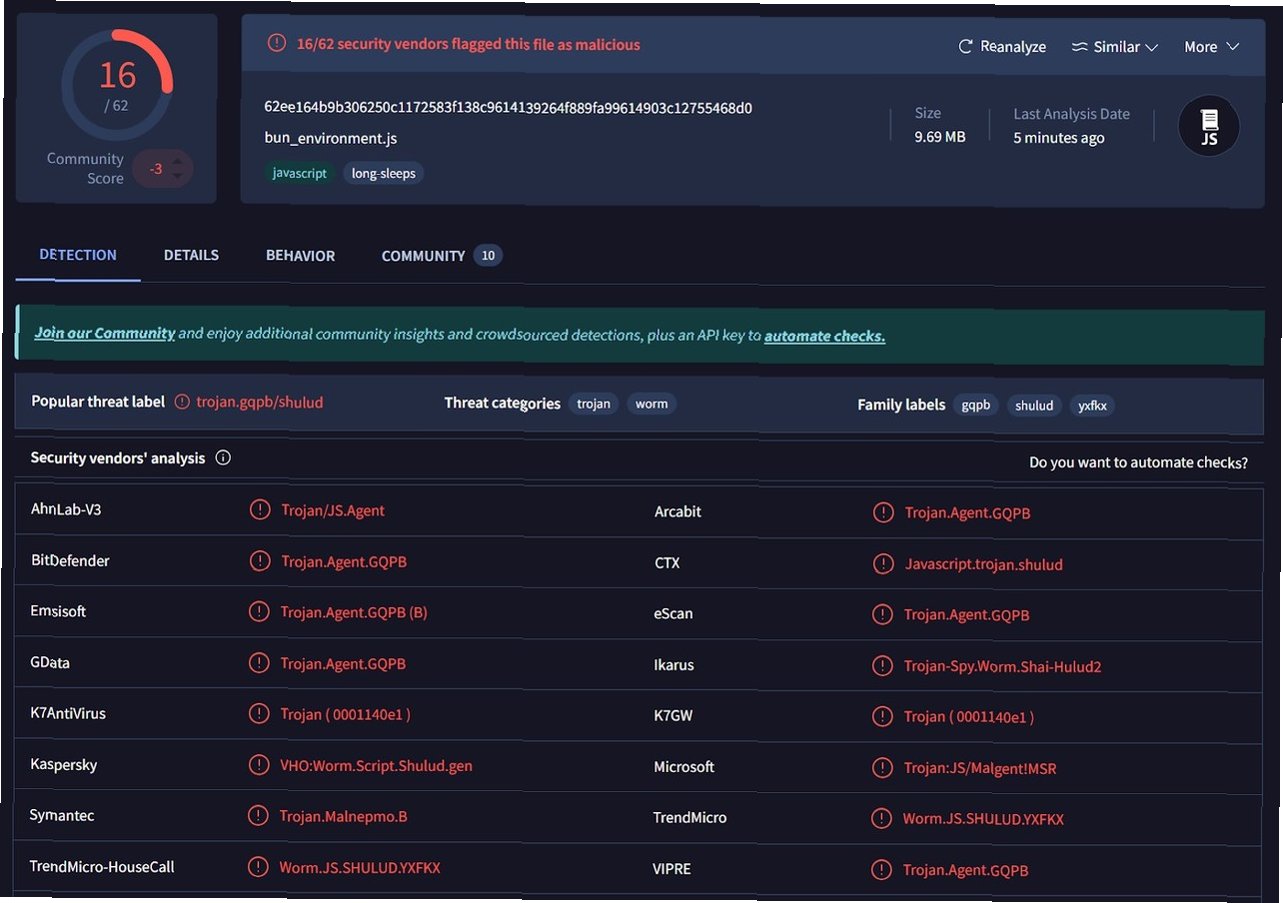Click the TrendMicro Worm.JS.SHULUD.YXFKX result

click(x=983, y=819)
